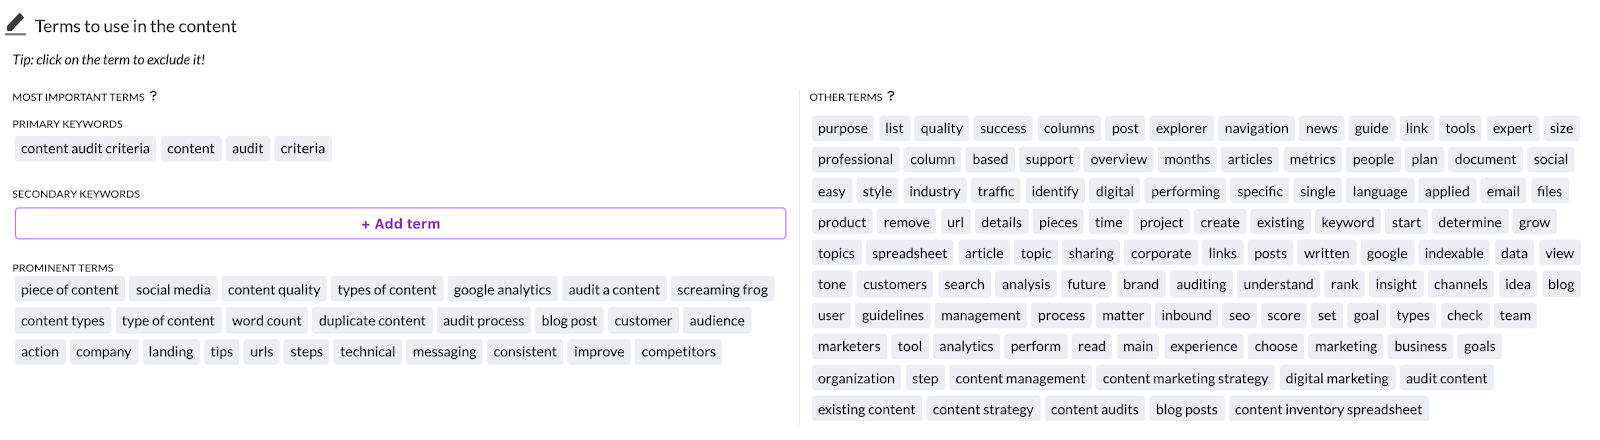Click the 'duplicate content' term

[372, 321]
